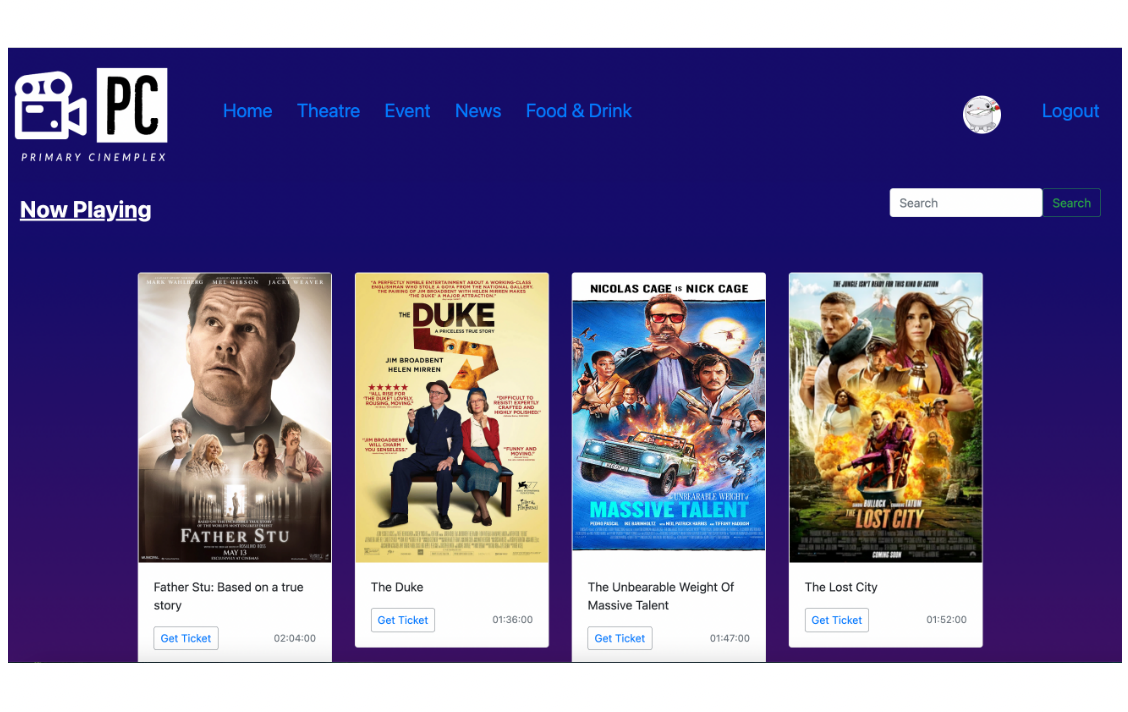Click the 02:04:00 runtime text
The image size is (1128, 712).
point(295,638)
